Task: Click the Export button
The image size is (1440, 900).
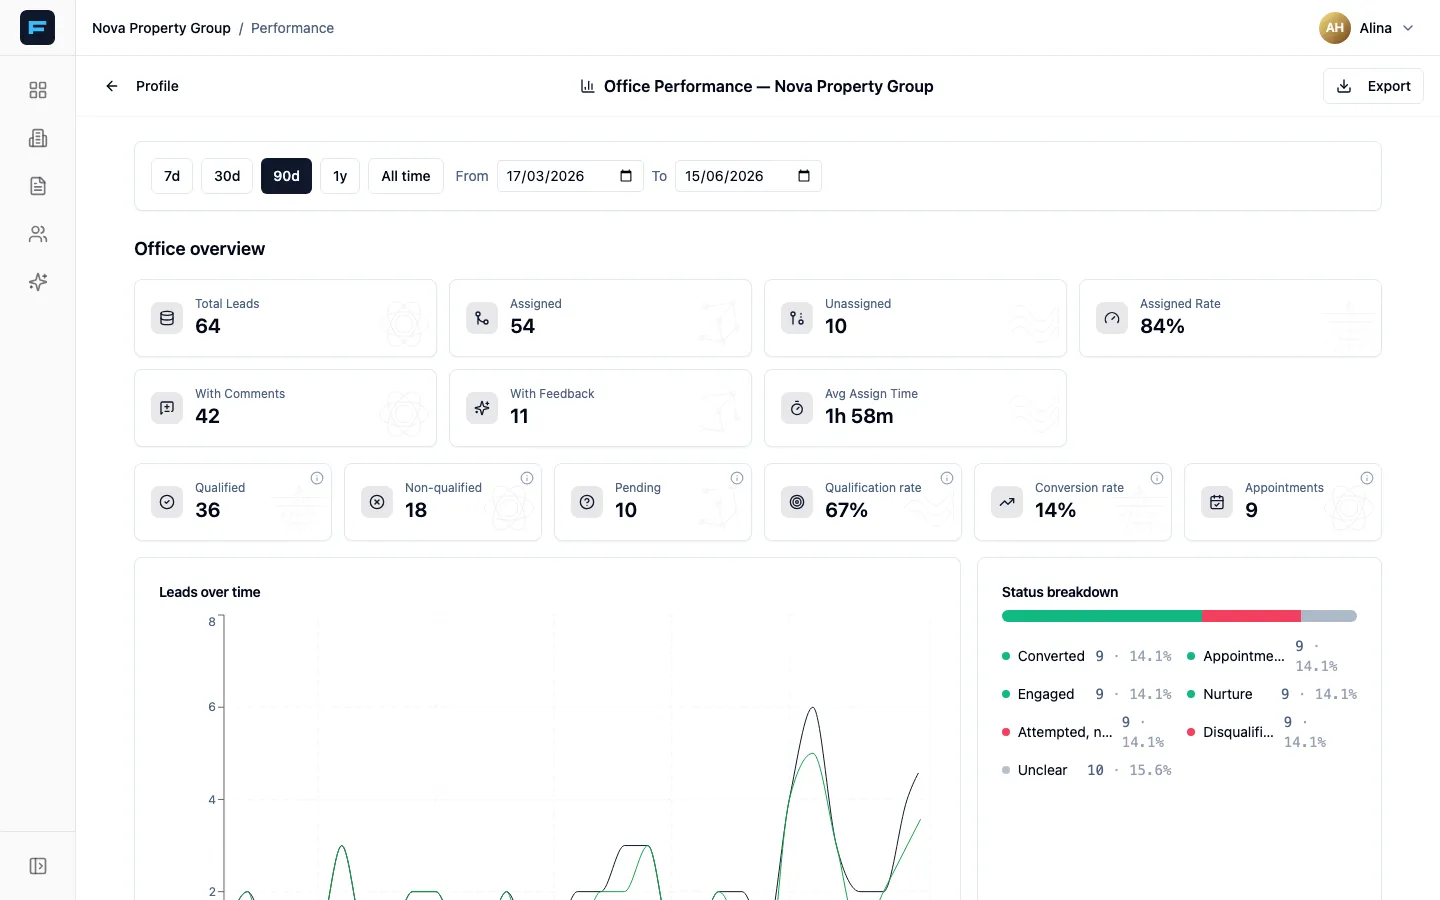Action: coord(1373,86)
